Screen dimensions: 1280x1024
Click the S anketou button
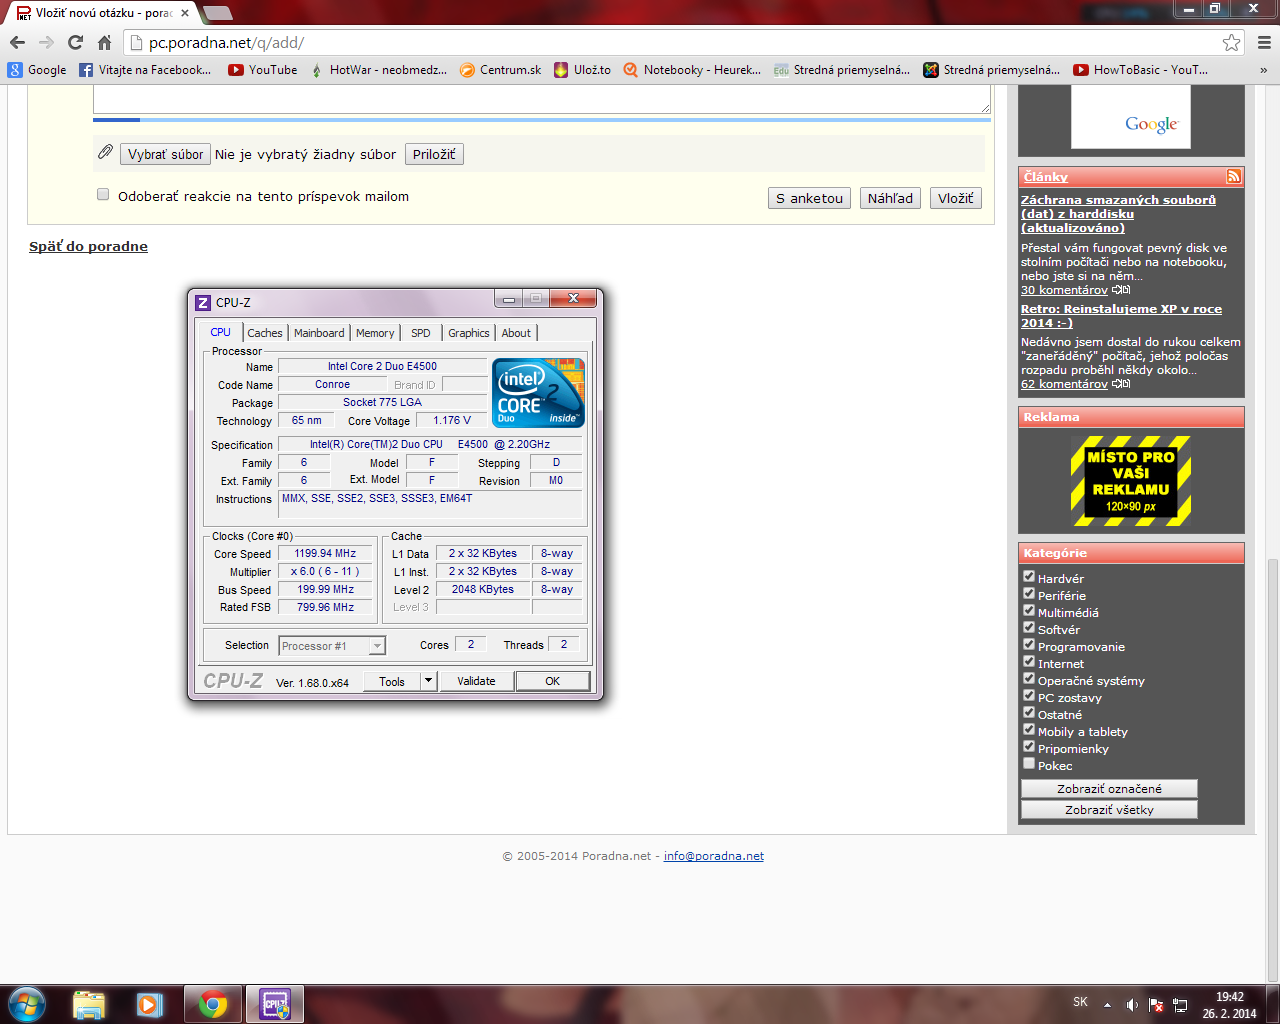pos(810,198)
